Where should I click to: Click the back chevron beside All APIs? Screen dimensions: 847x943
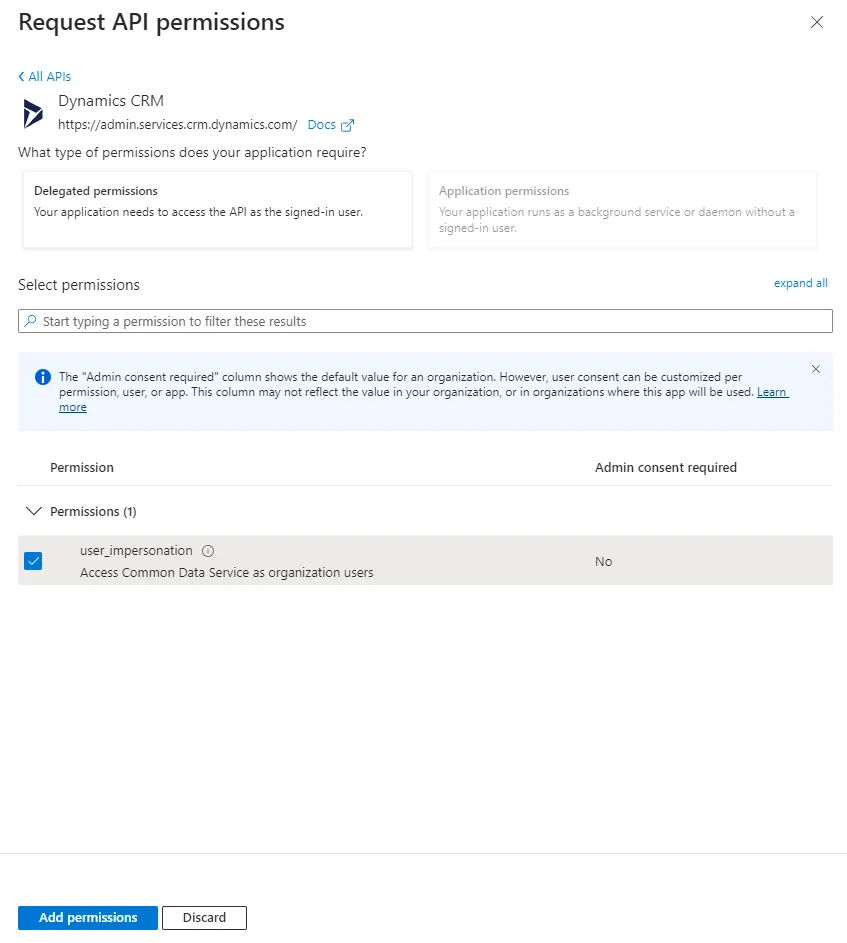22,76
